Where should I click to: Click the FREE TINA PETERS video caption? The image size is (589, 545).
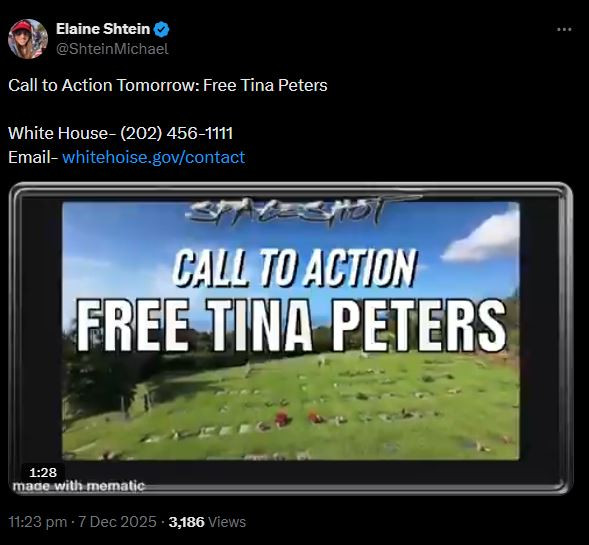(291, 325)
